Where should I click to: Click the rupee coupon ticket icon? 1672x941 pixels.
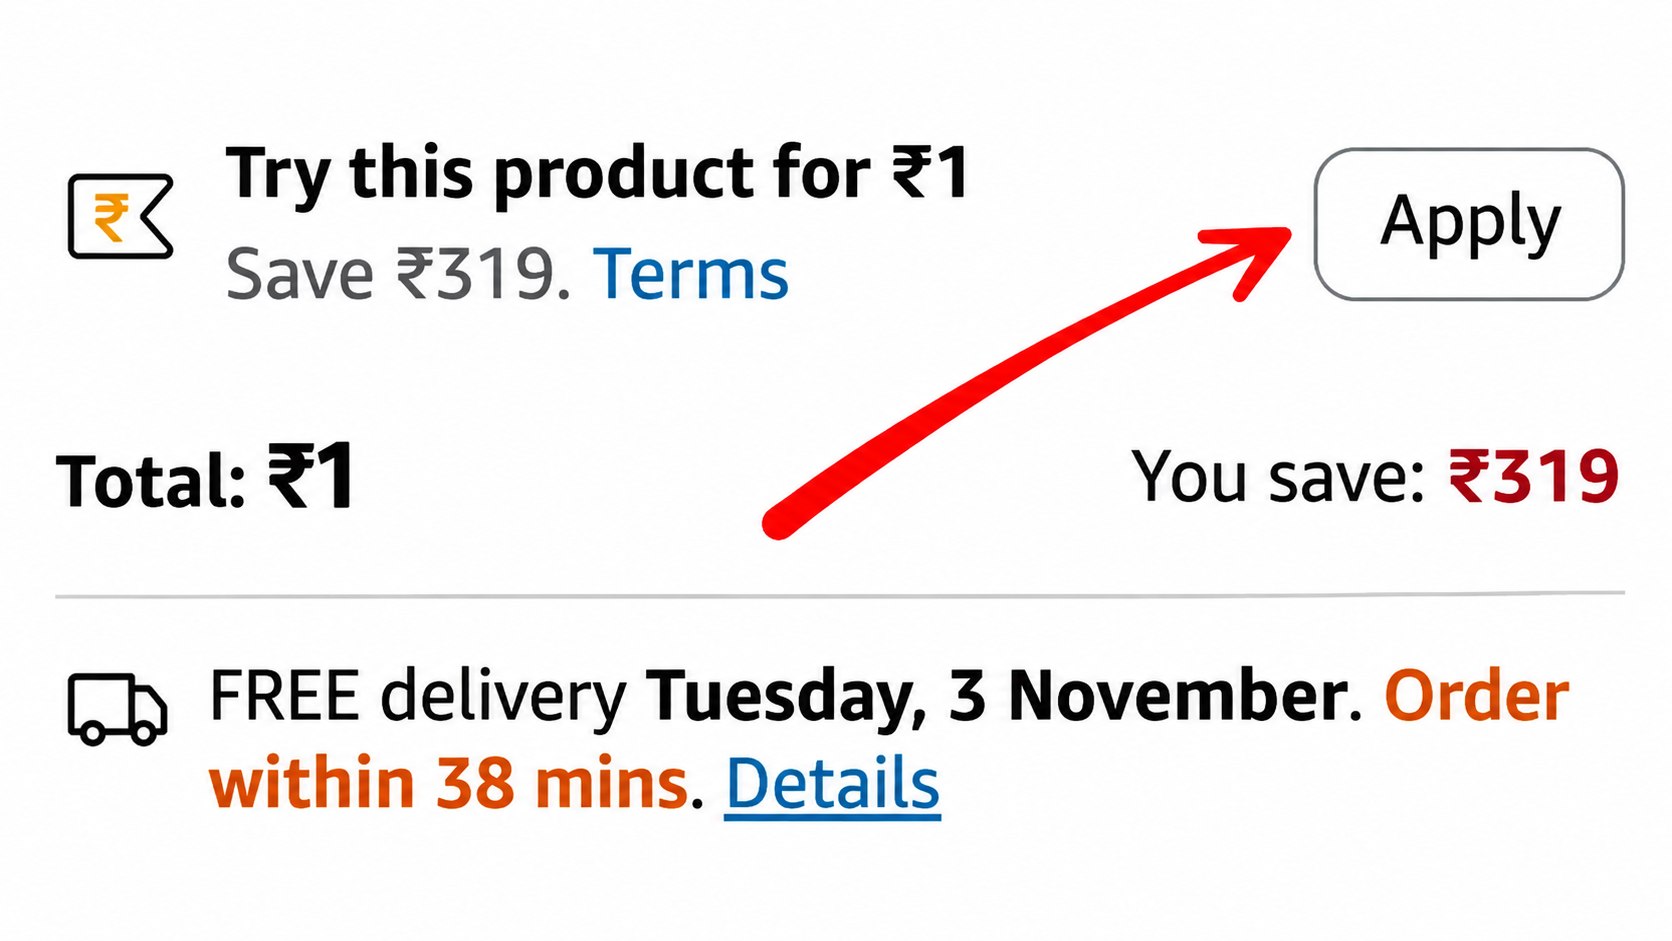[x=121, y=216]
